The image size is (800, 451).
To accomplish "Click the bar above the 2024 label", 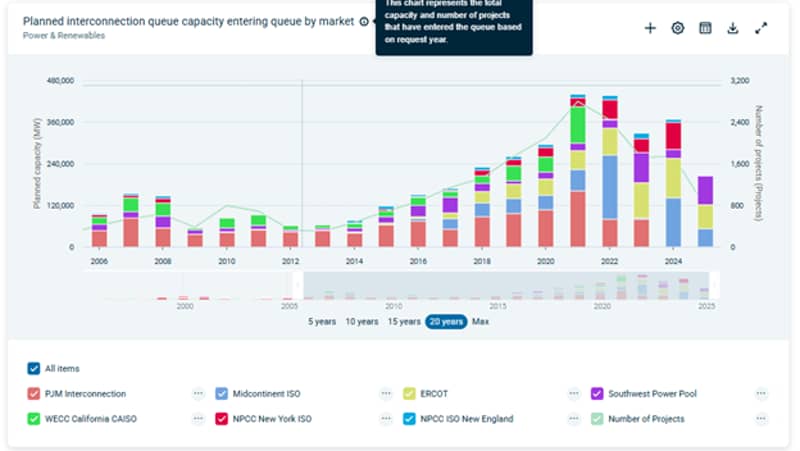I will tap(673, 184).
